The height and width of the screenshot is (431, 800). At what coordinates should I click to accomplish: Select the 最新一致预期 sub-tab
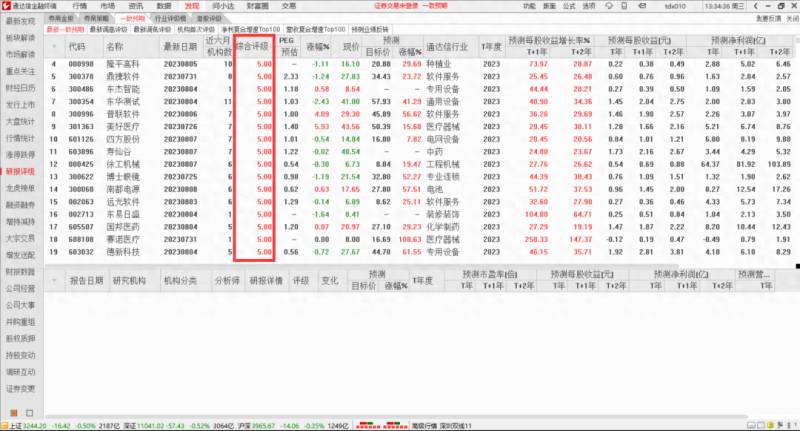pos(65,30)
